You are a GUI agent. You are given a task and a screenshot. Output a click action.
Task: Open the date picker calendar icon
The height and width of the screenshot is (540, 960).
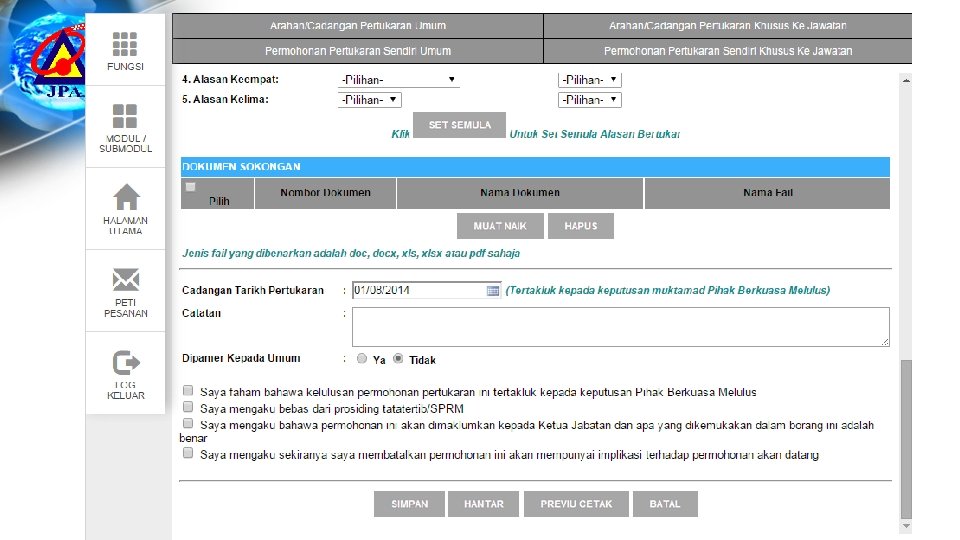click(x=493, y=290)
